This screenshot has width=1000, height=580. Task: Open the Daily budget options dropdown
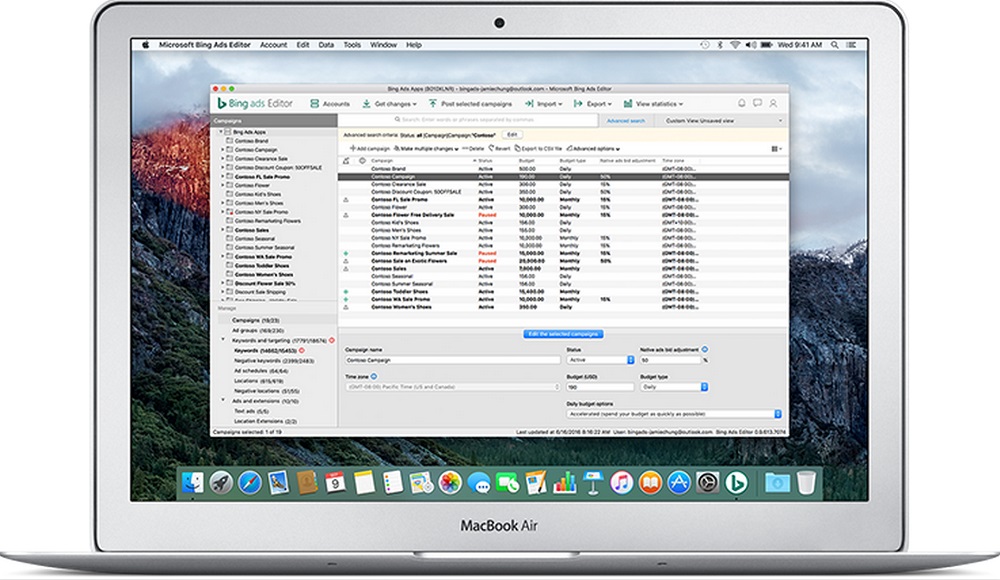click(673, 414)
